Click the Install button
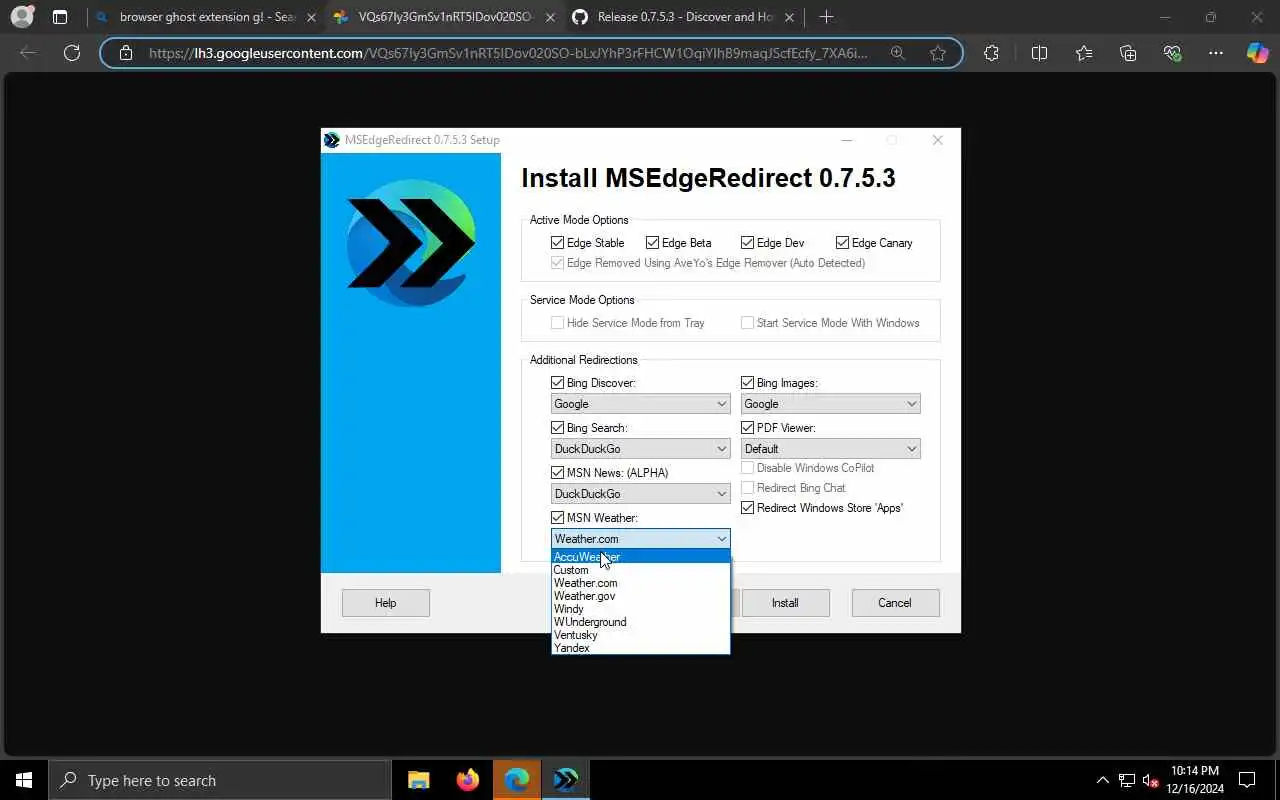Screen dimensions: 1280x800 tap(785, 603)
